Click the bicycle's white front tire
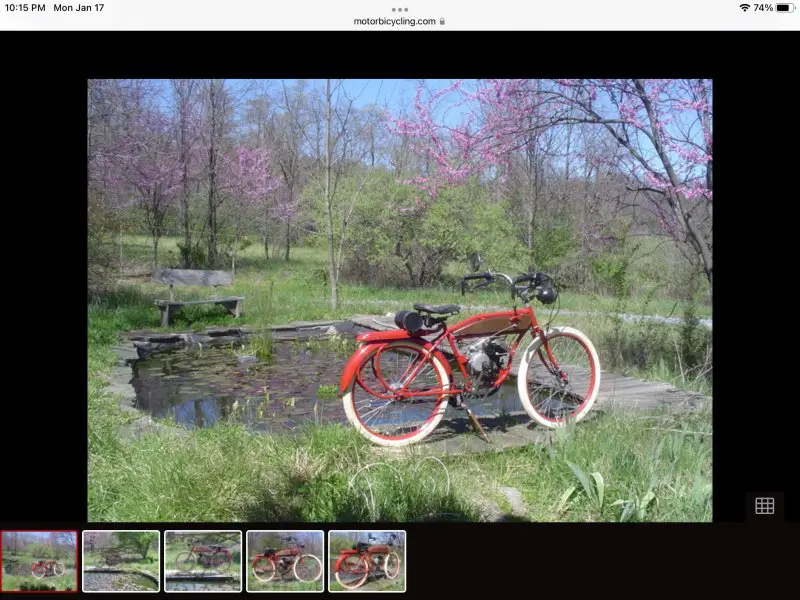The height and width of the screenshot is (600, 800). pos(558,376)
